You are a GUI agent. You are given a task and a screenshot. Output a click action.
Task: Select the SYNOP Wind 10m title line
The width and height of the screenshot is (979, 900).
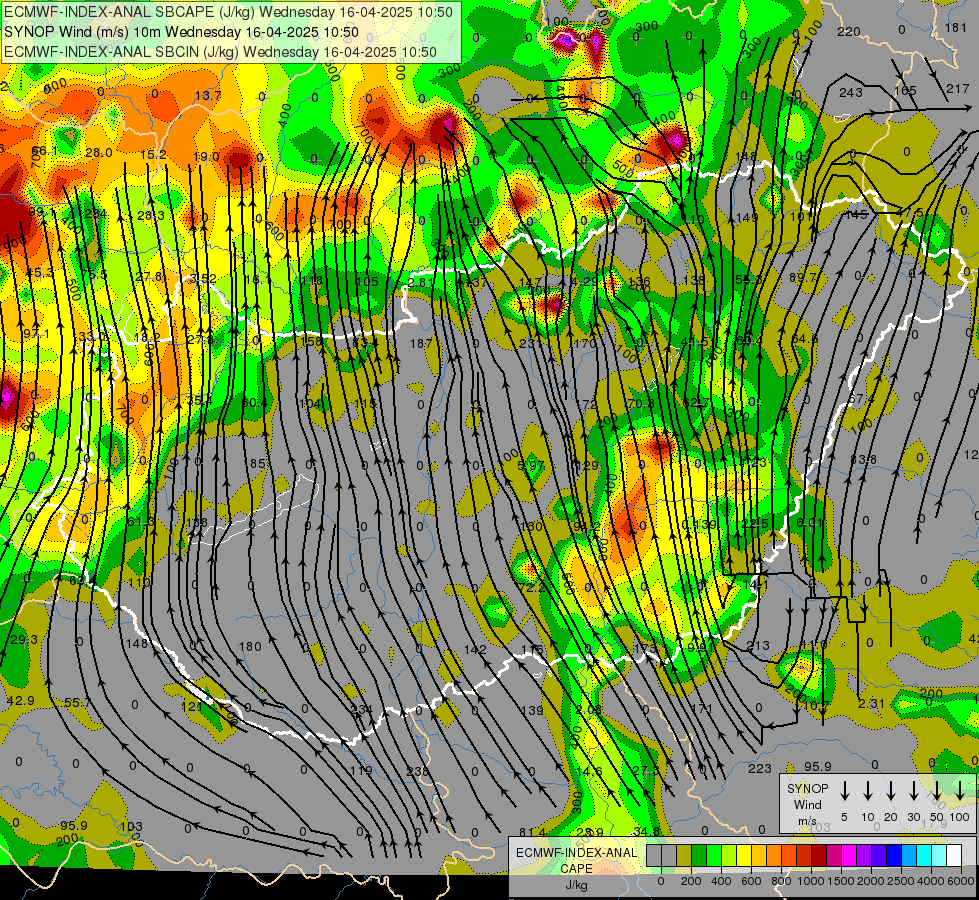pos(181,32)
